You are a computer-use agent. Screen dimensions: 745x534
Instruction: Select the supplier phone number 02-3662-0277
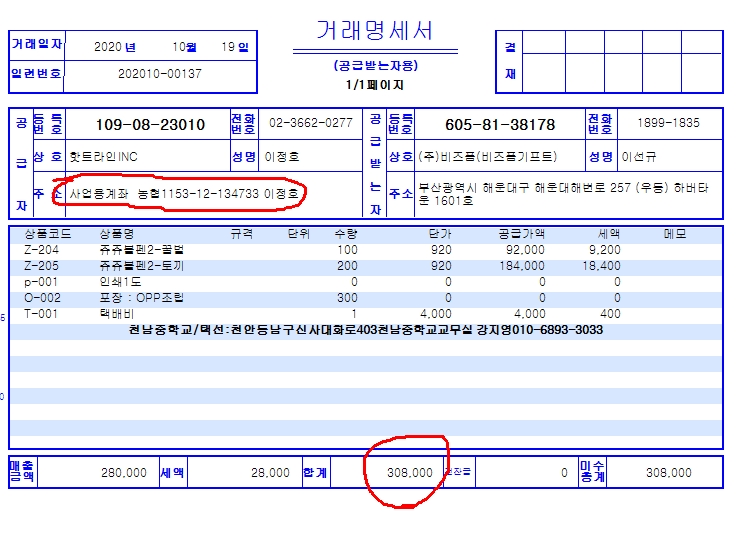pyautogui.click(x=311, y=123)
